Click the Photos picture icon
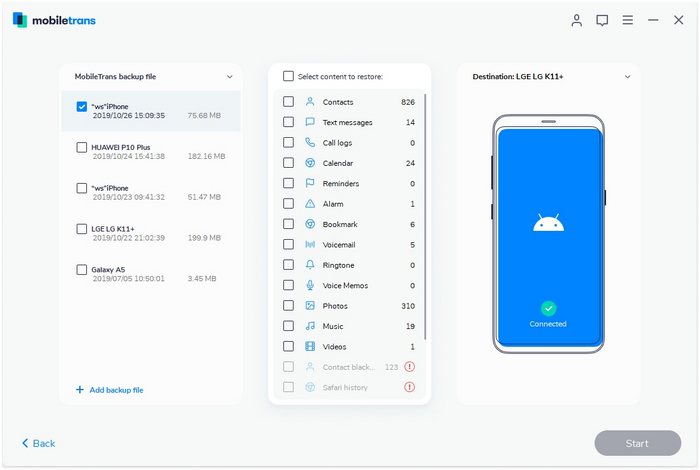The width and height of the screenshot is (700, 470). 310,305
